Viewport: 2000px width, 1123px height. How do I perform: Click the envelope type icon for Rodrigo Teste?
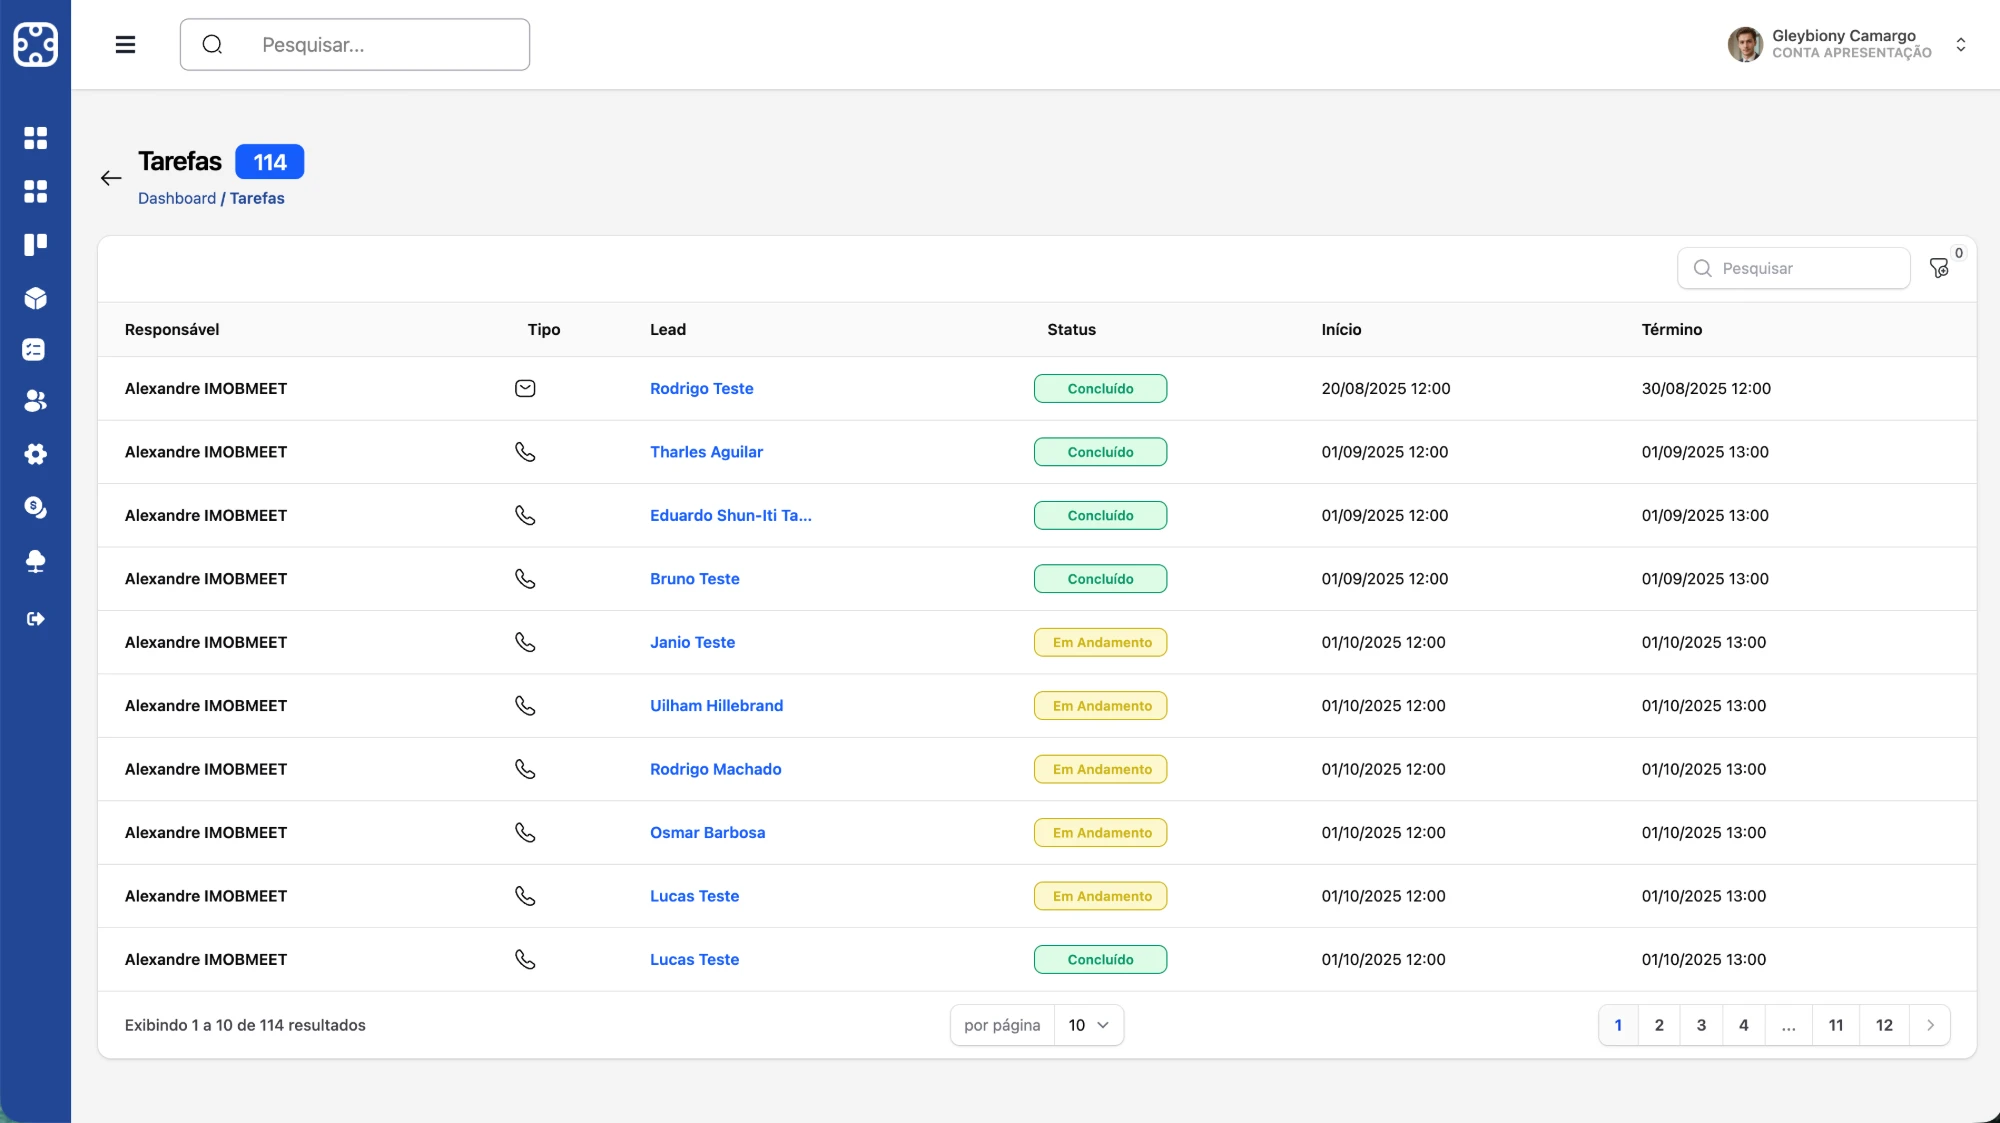tap(525, 388)
